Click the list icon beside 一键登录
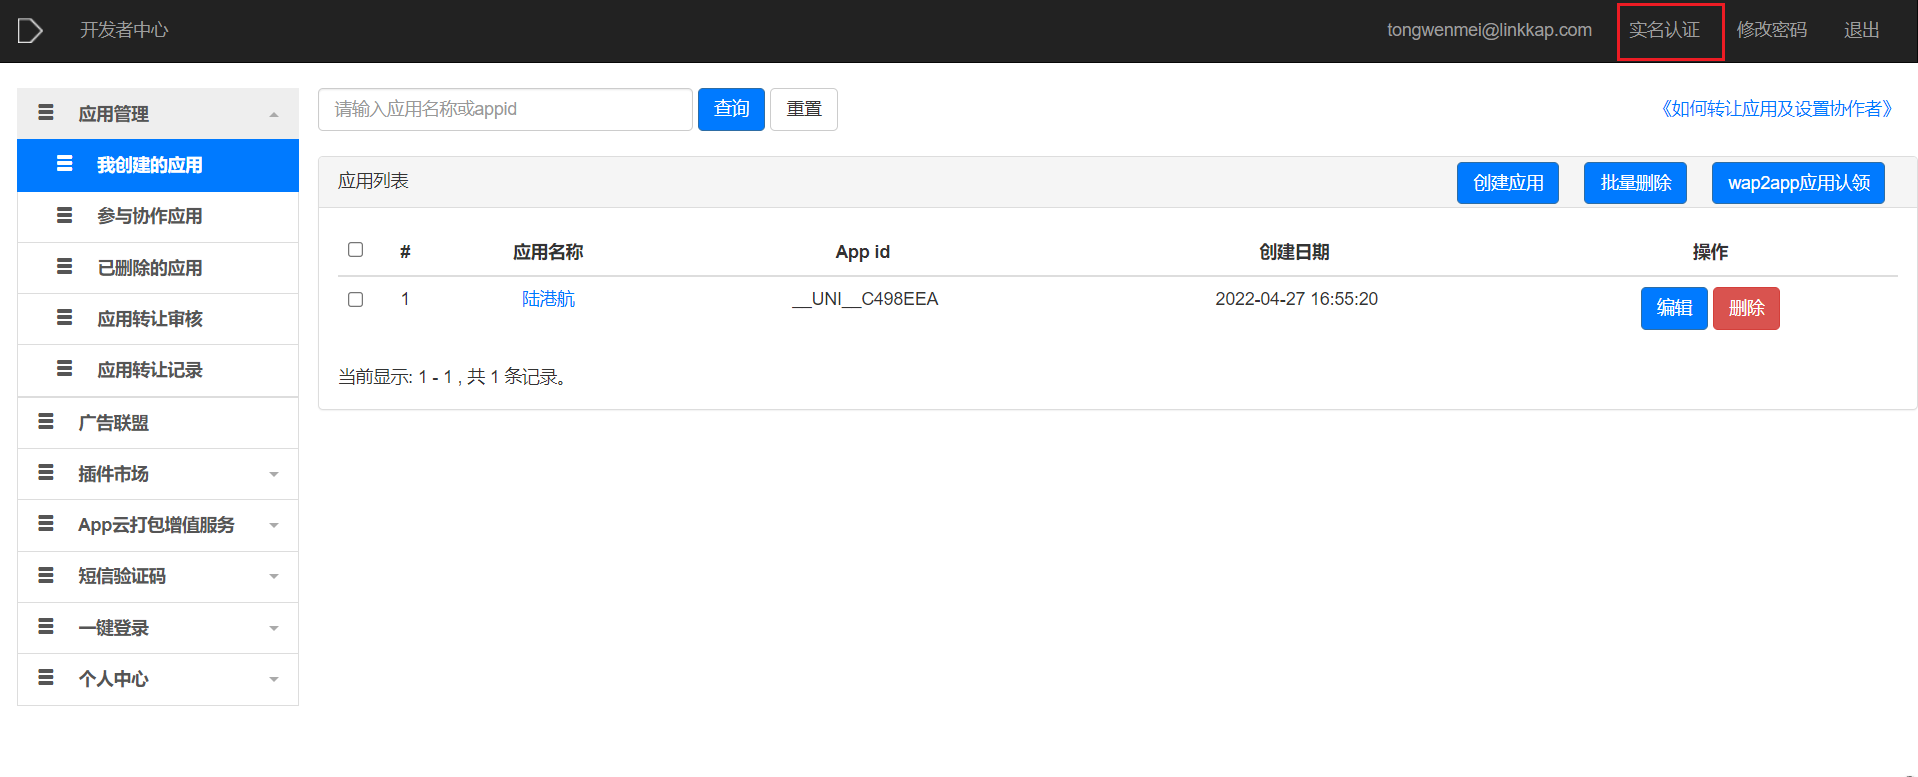 click(x=46, y=627)
